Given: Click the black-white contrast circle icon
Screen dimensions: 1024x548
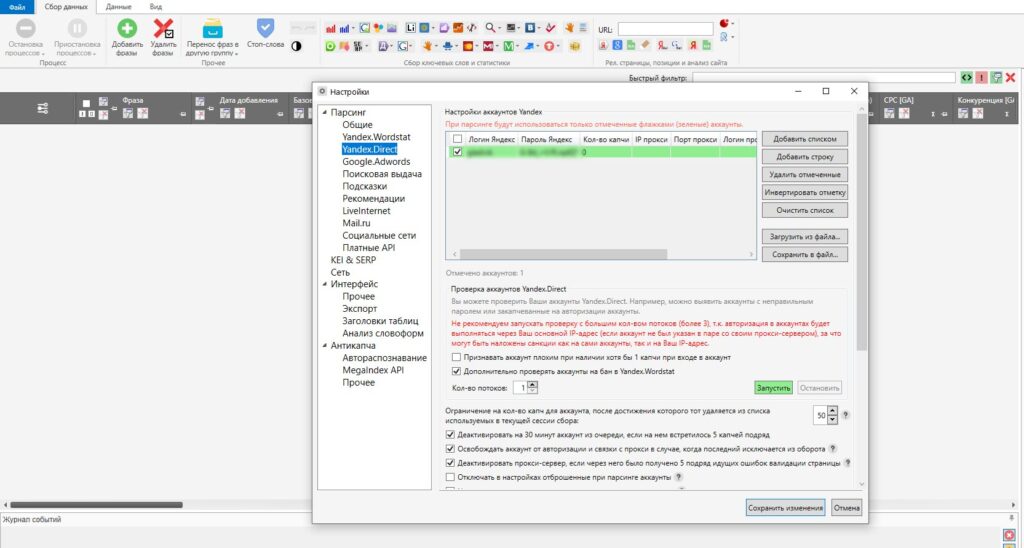Looking at the screenshot, I should coord(296,47).
